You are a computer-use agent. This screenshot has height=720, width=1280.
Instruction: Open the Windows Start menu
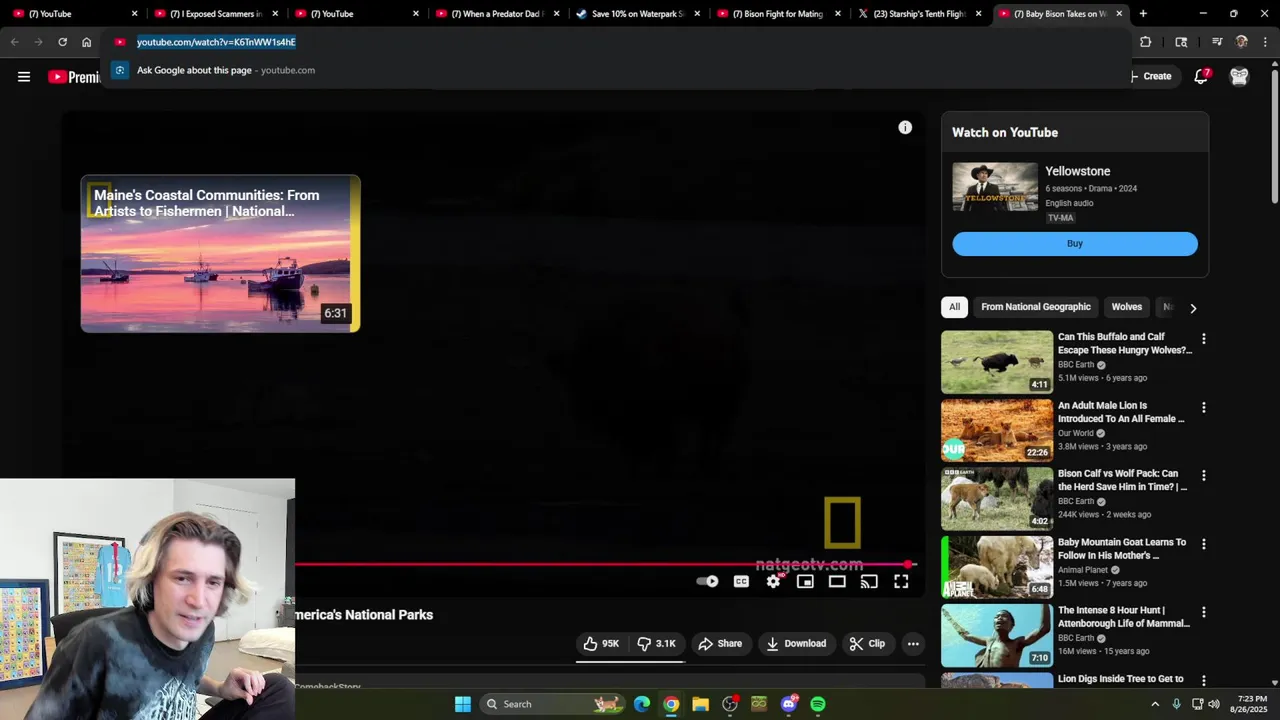(x=463, y=704)
